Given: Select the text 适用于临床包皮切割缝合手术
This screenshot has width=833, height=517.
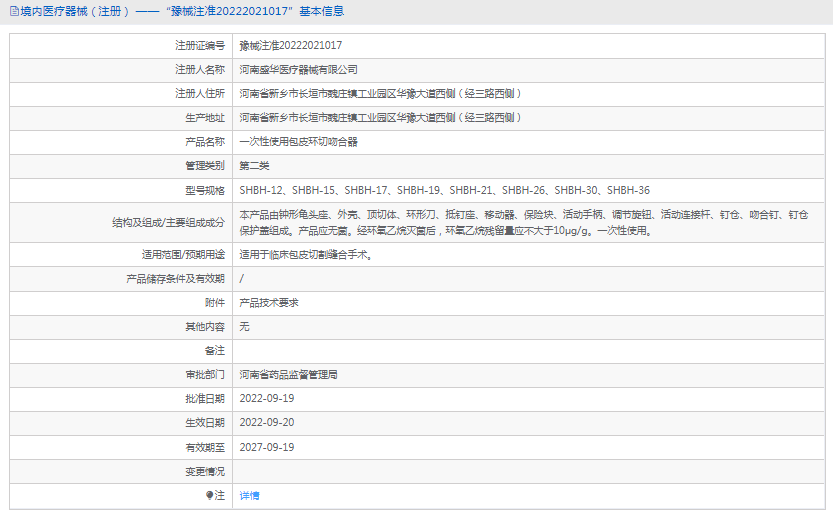Looking at the screenshot, I should click(306, 255).
